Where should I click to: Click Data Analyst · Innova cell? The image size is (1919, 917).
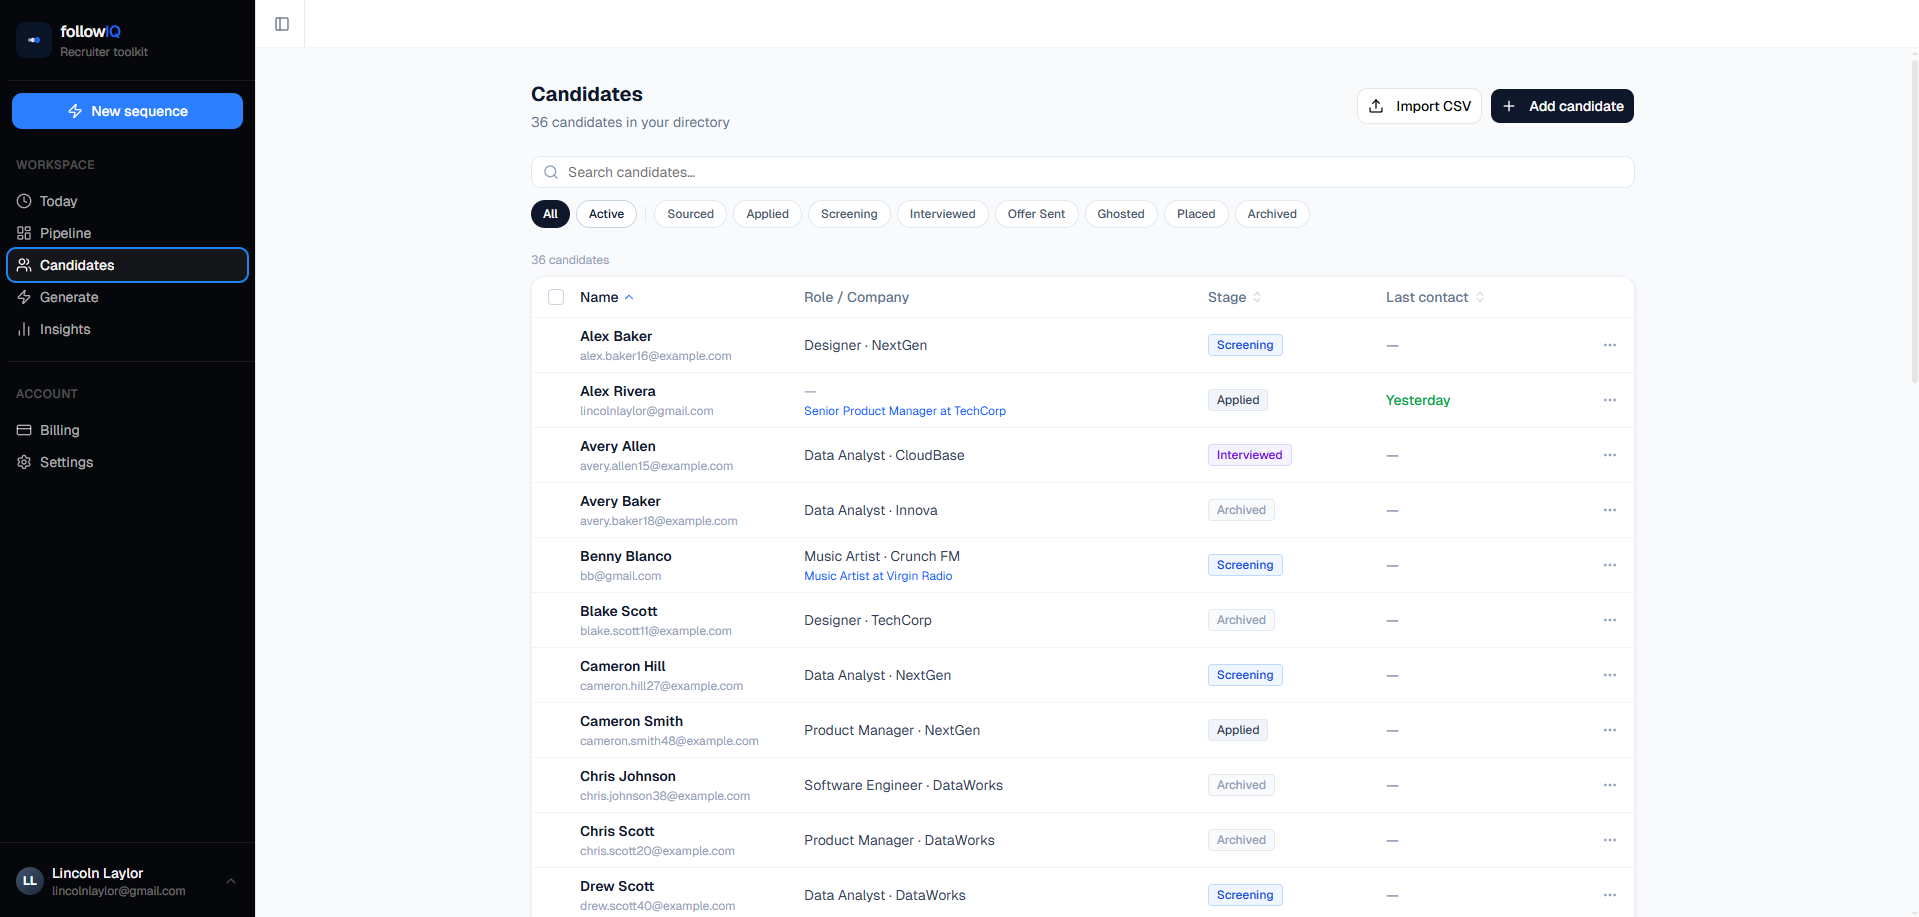[x=871, y=510]
